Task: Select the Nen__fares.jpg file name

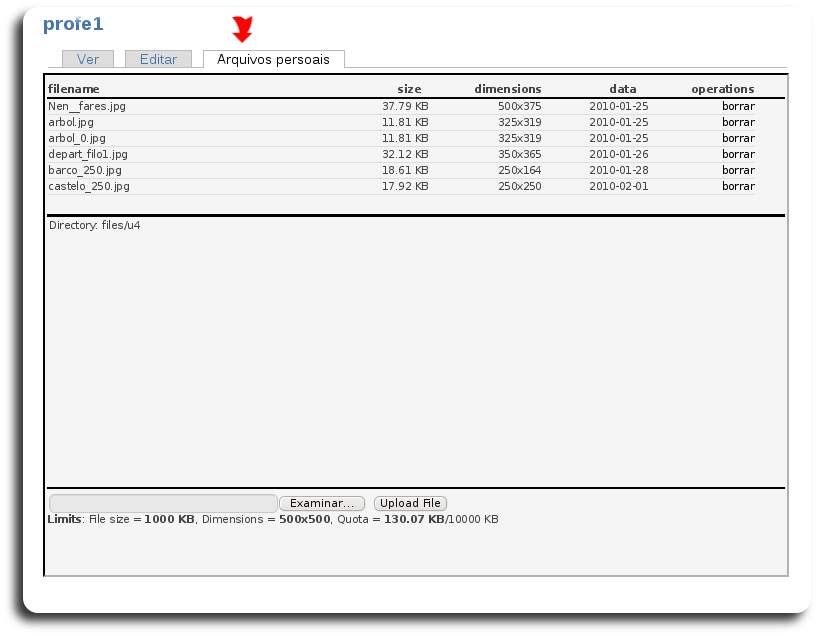Action: 87,106
